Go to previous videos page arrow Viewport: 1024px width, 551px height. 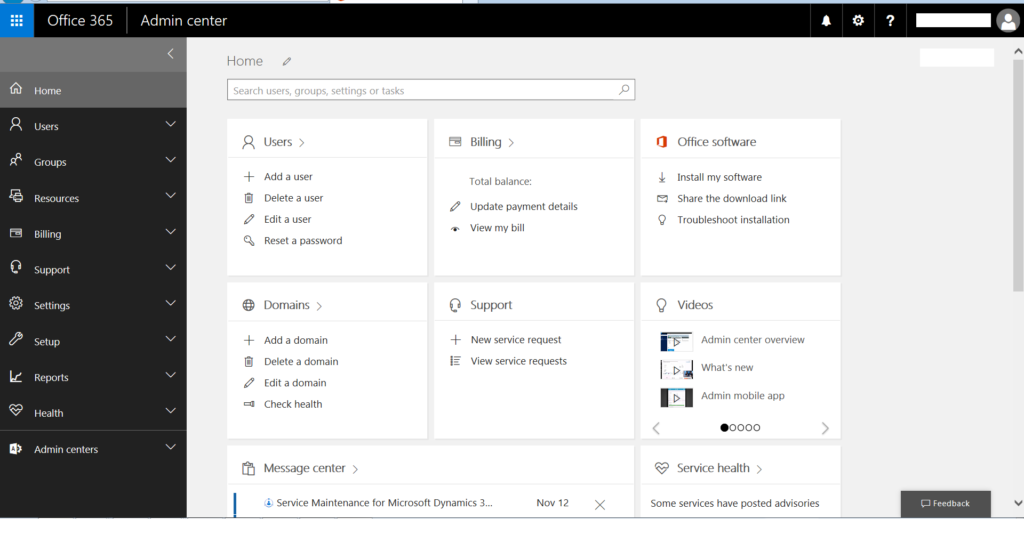[x=656, y=428]
